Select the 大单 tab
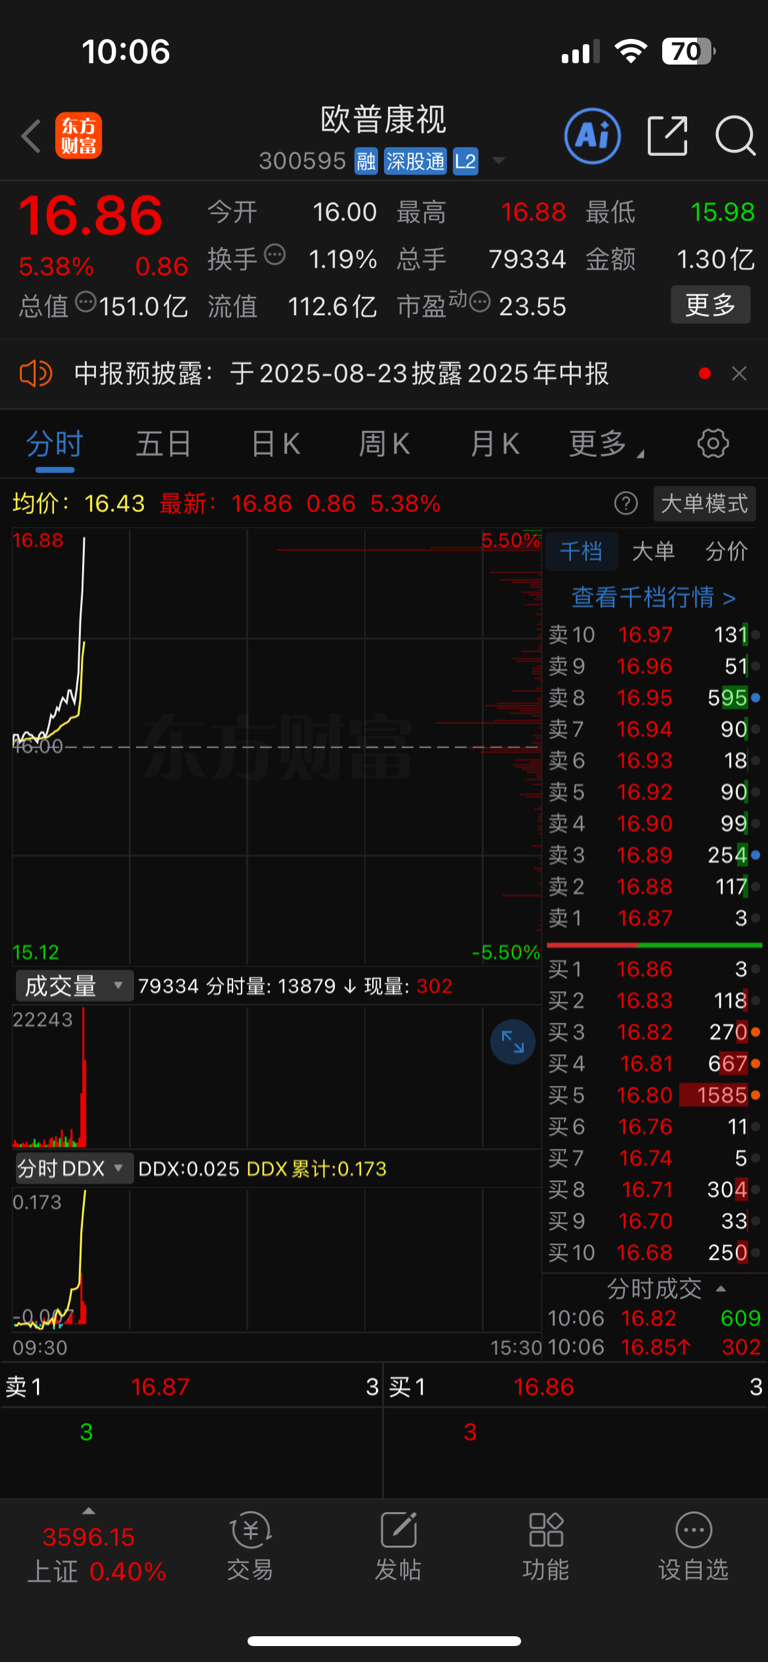768x1663 pixels. 654,551
